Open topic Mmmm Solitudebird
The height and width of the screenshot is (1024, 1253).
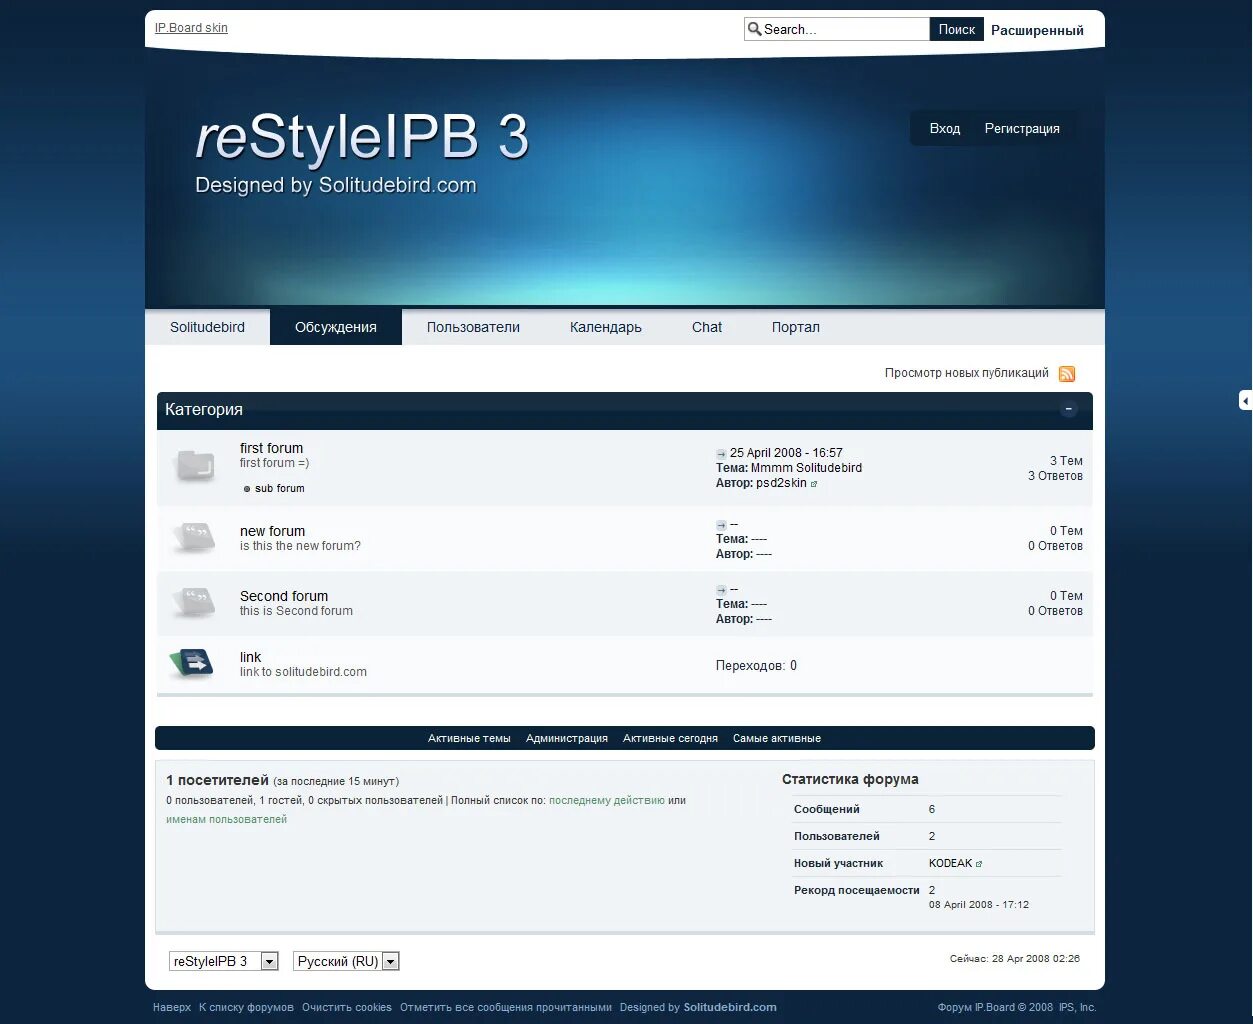[806, 468]
